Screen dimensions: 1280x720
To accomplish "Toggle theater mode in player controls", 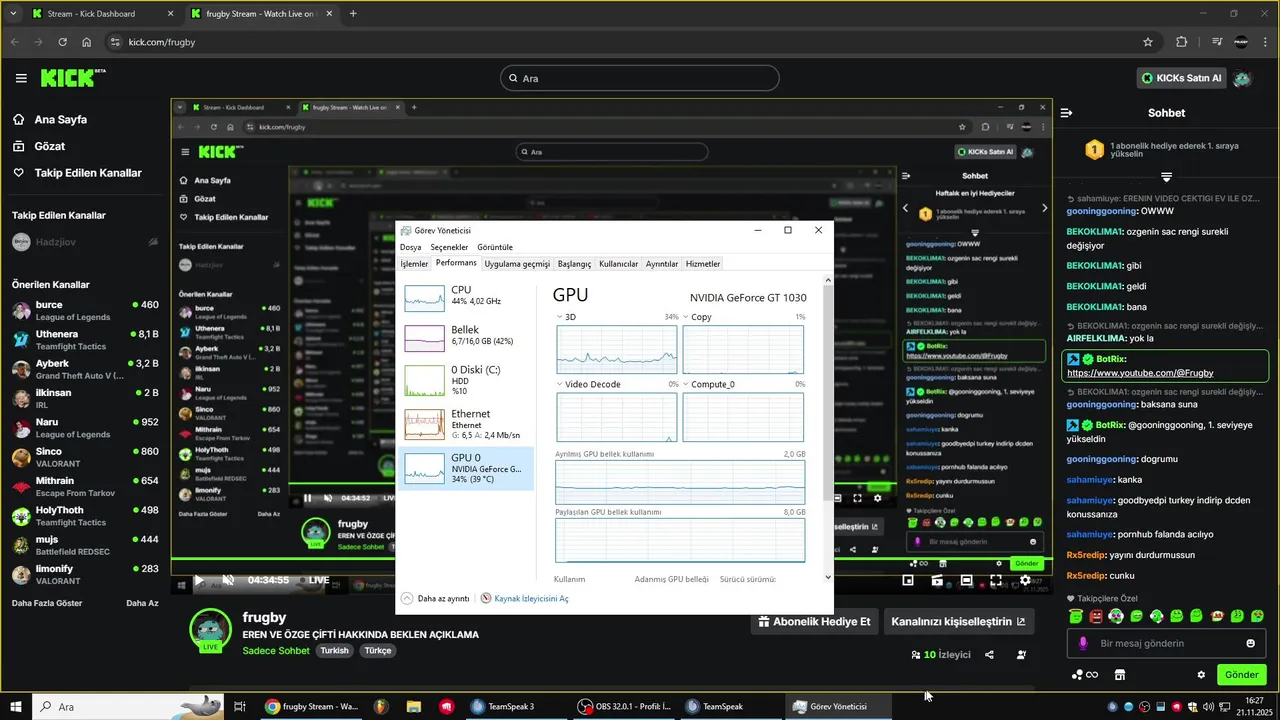I will [x=966, y=580].
